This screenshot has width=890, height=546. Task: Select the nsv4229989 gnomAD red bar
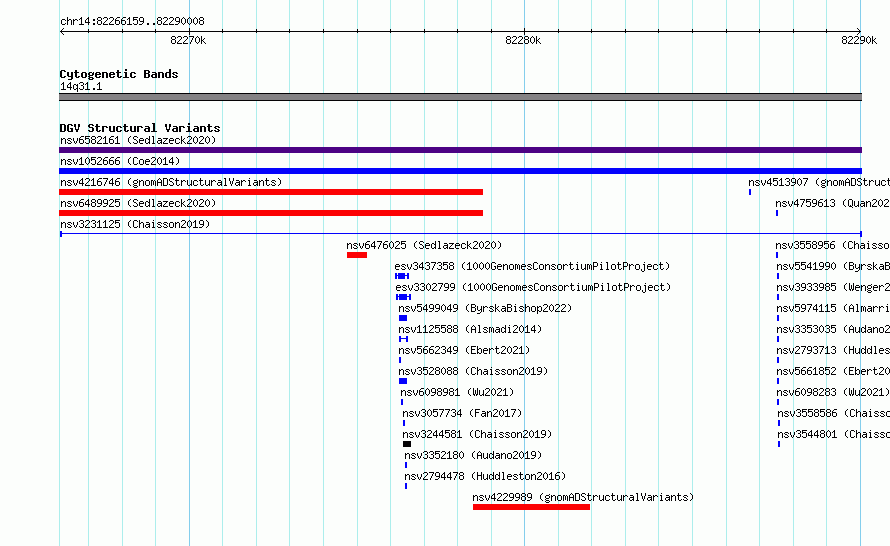(531, 507)
